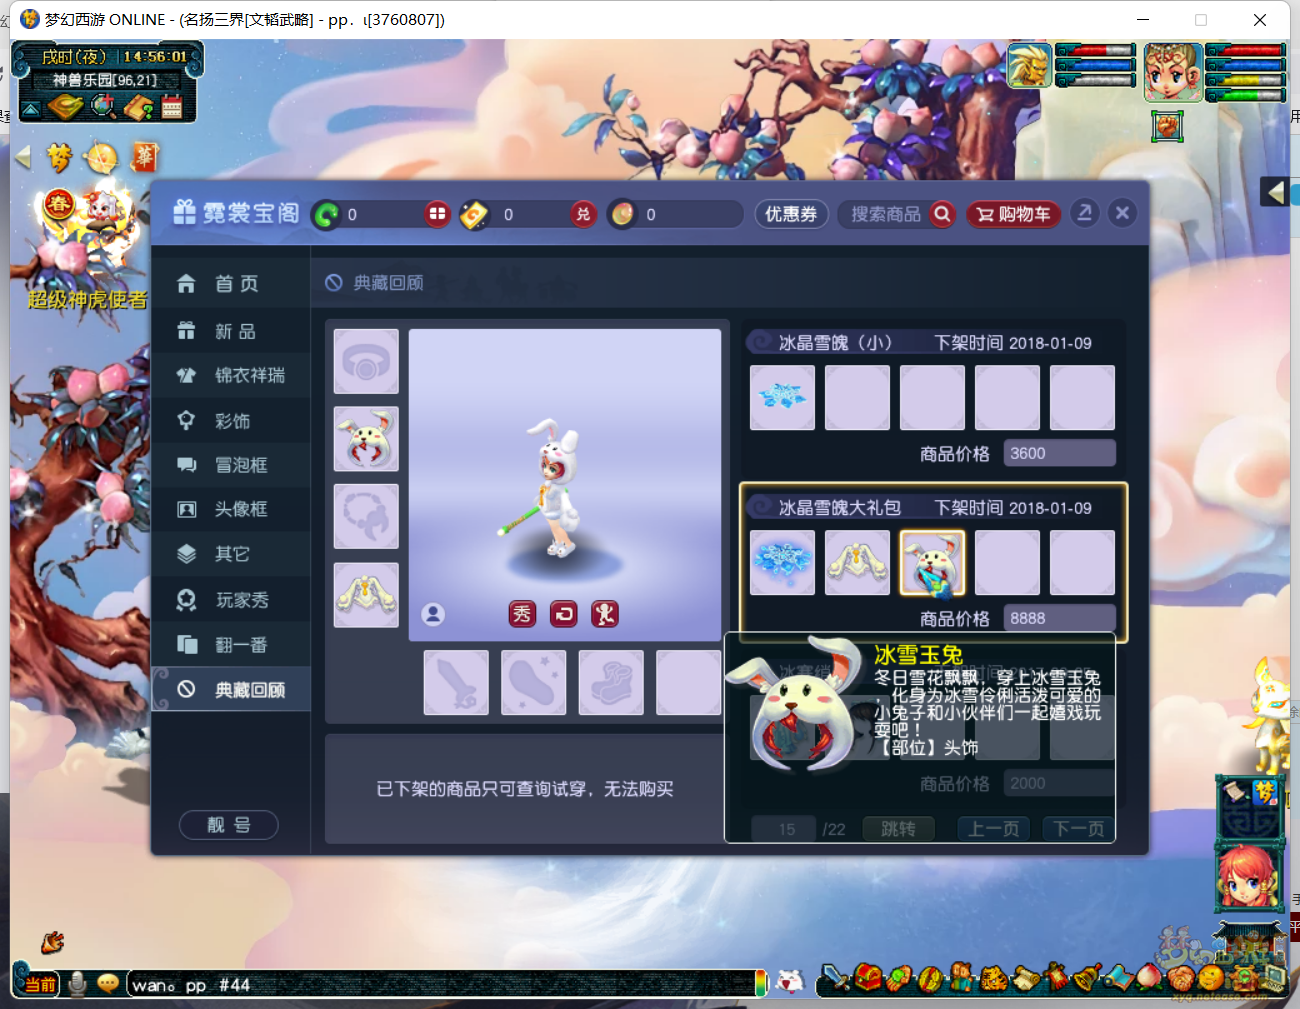Open the 冒泡框 category

[230, 465]
